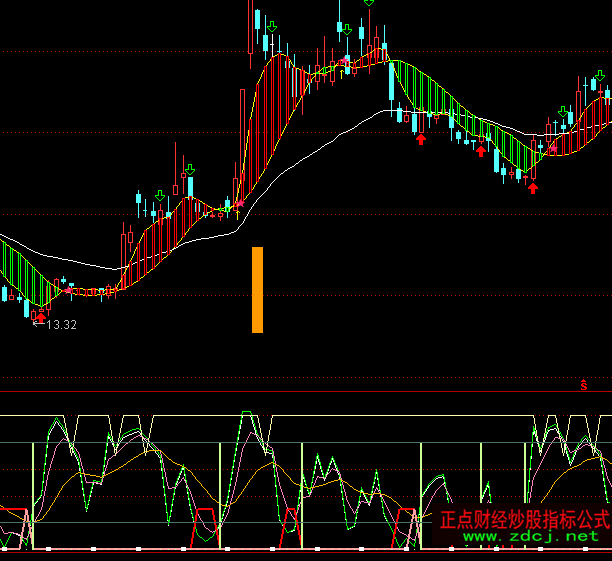Click the 13.32 low price label
Screen dimensions: 612x561
[61, 325]
